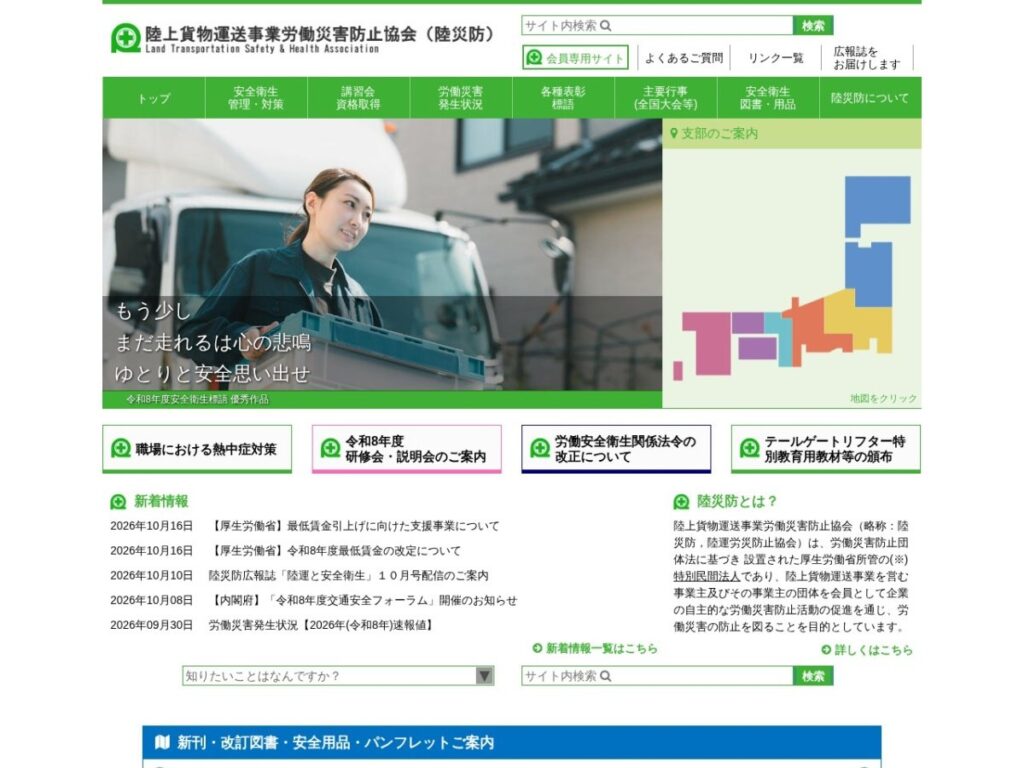Open news 令和8年度交通安全フォーラム 開催のお知らせ
This screenshot has width=1024, height=768.
[x=363, y=600]
